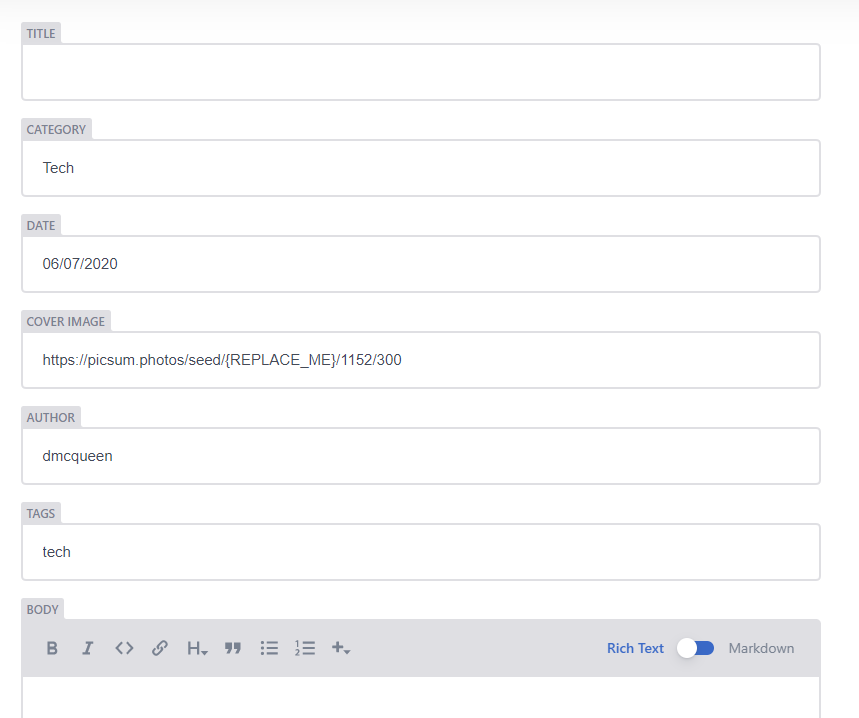Insert a block quote
This screenshot has height=718, width=859.
coord(232,648)
